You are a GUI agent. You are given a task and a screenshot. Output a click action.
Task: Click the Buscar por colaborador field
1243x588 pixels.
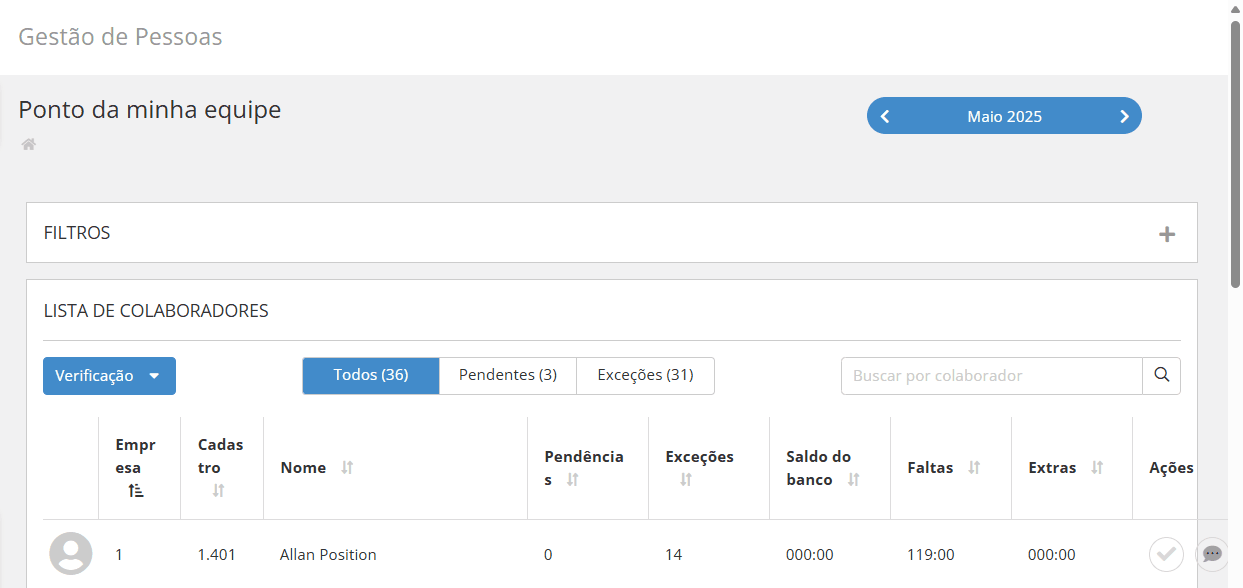(x=991, y=376)
